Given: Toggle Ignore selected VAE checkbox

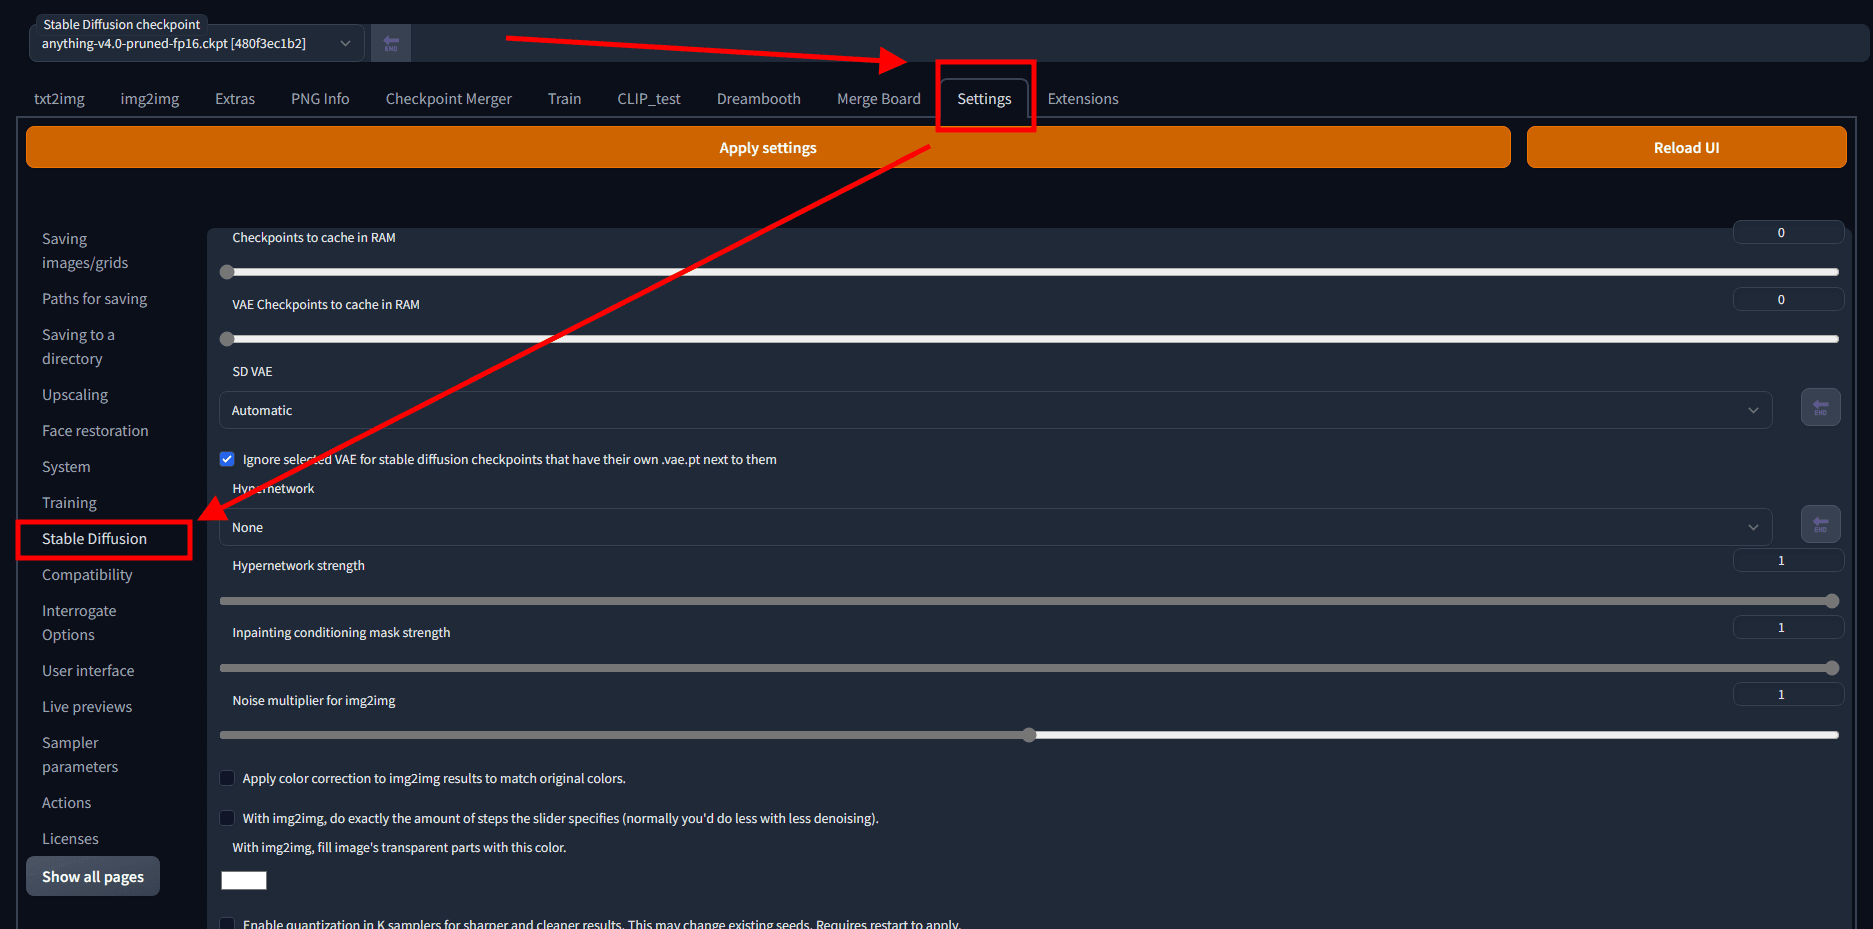Looking at the screenshot, I should (x=227, y=459).
